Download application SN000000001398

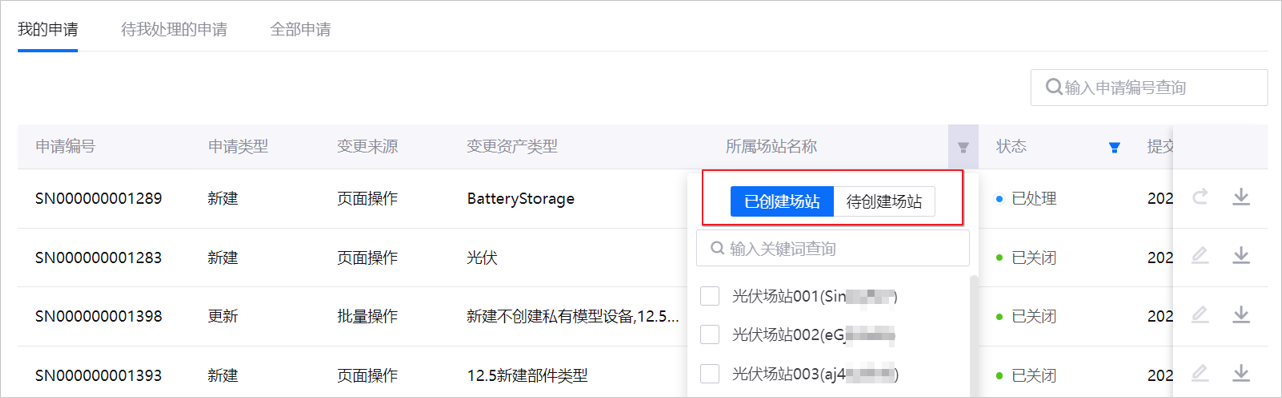click(x=1241, y=316)
